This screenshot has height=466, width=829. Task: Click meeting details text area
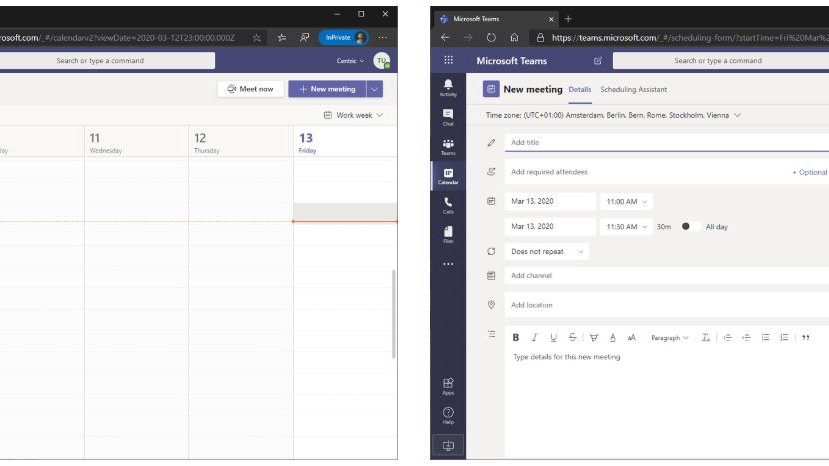[667, 402]
